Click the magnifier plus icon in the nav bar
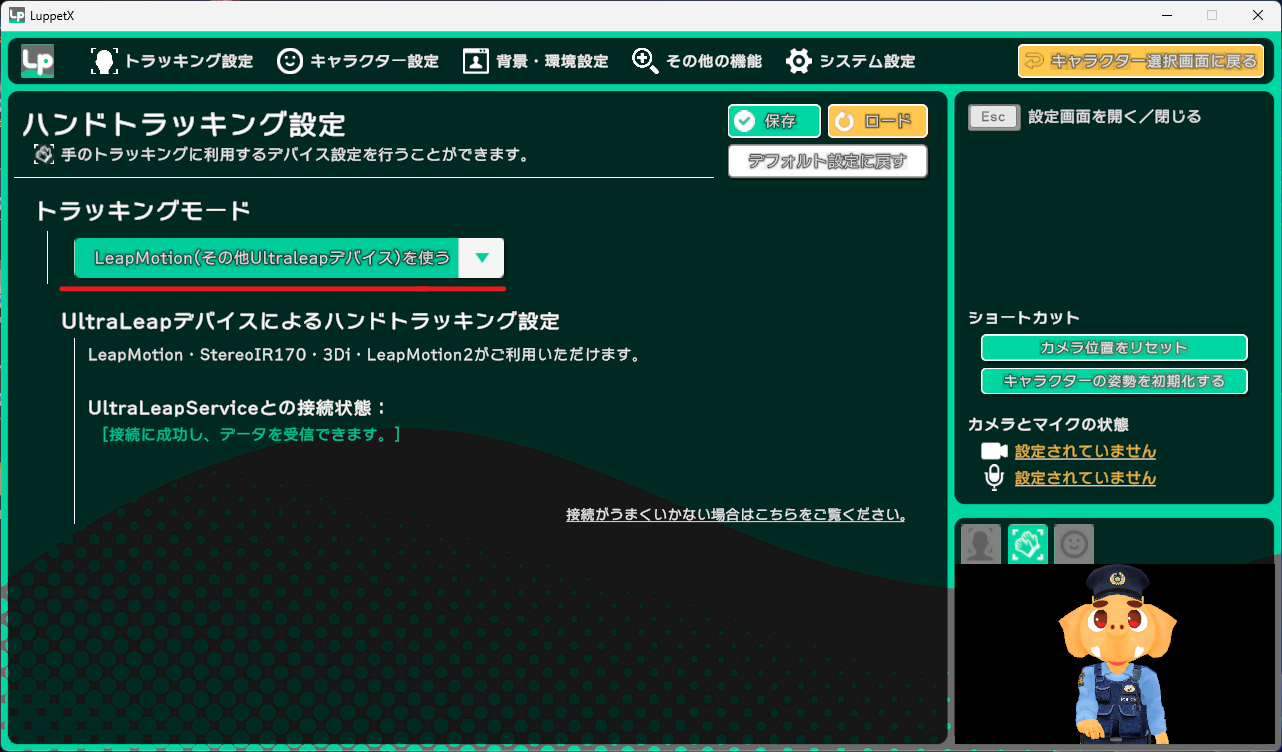 point(646,61)
